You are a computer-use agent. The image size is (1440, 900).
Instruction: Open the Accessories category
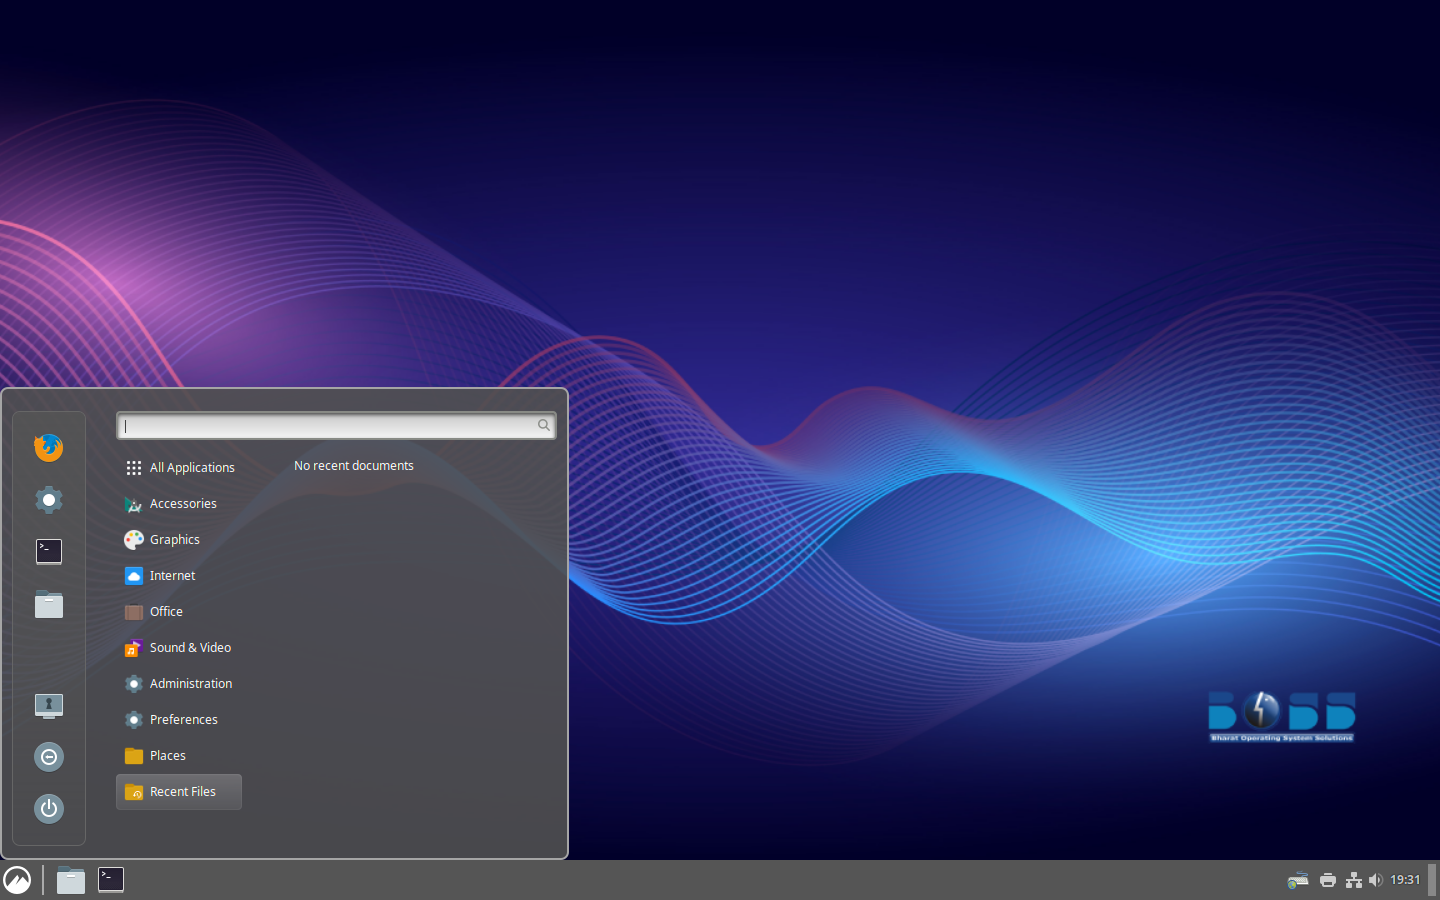(x=180, y=504)
